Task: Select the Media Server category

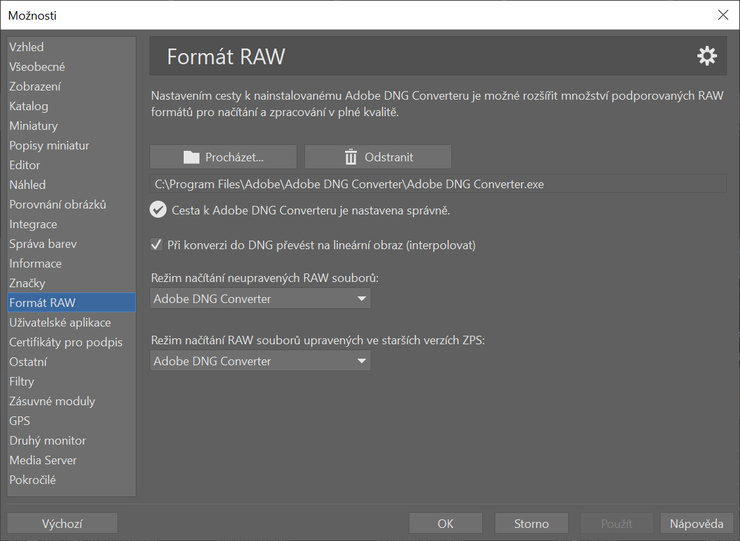Action: point(71,460)
